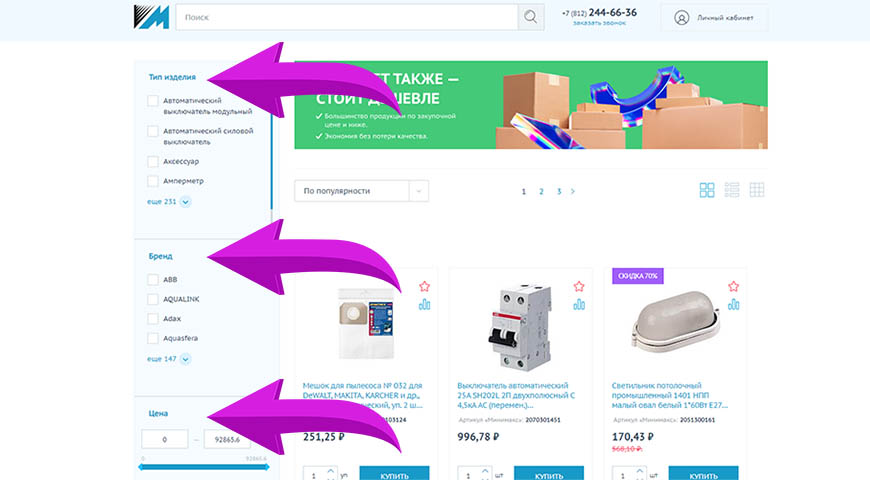870x480 pixels.
Task: Enable the AQUALINK brand checkbox
Action: coord(153,299)
